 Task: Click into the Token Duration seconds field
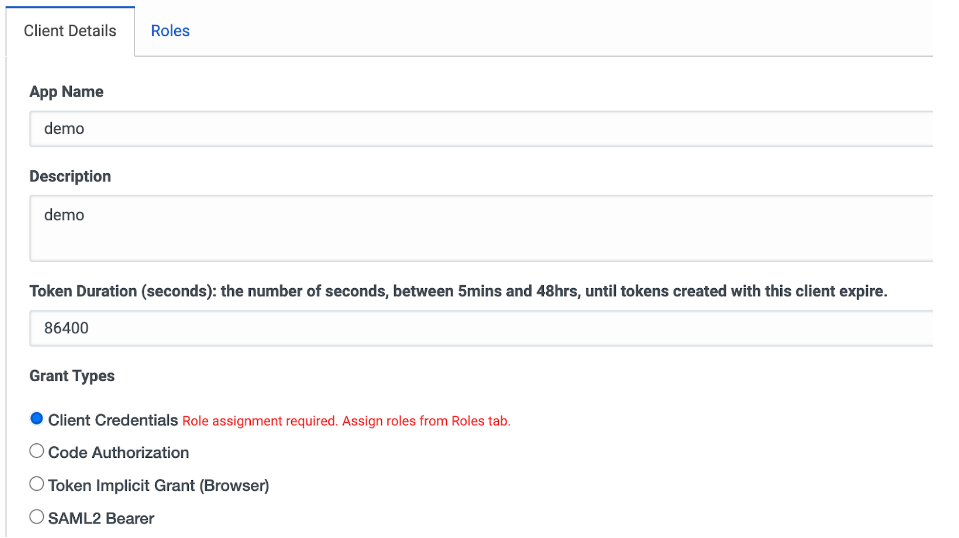coord(481,328)
